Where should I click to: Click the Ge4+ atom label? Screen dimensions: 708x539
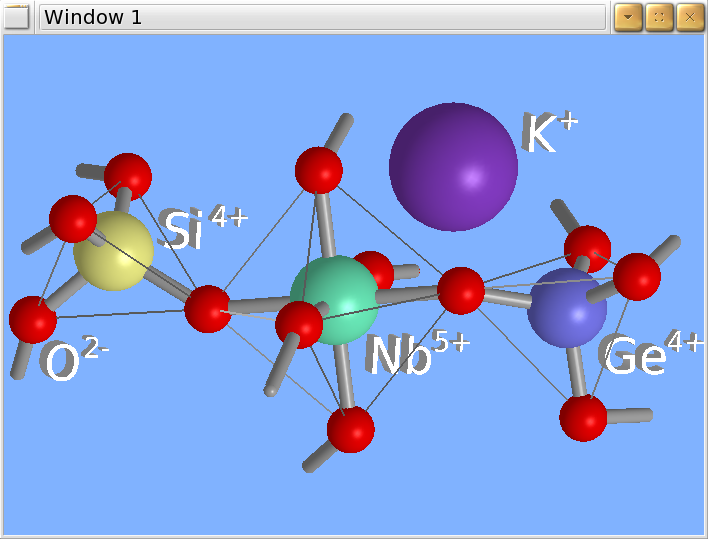(x=654, y=354)
